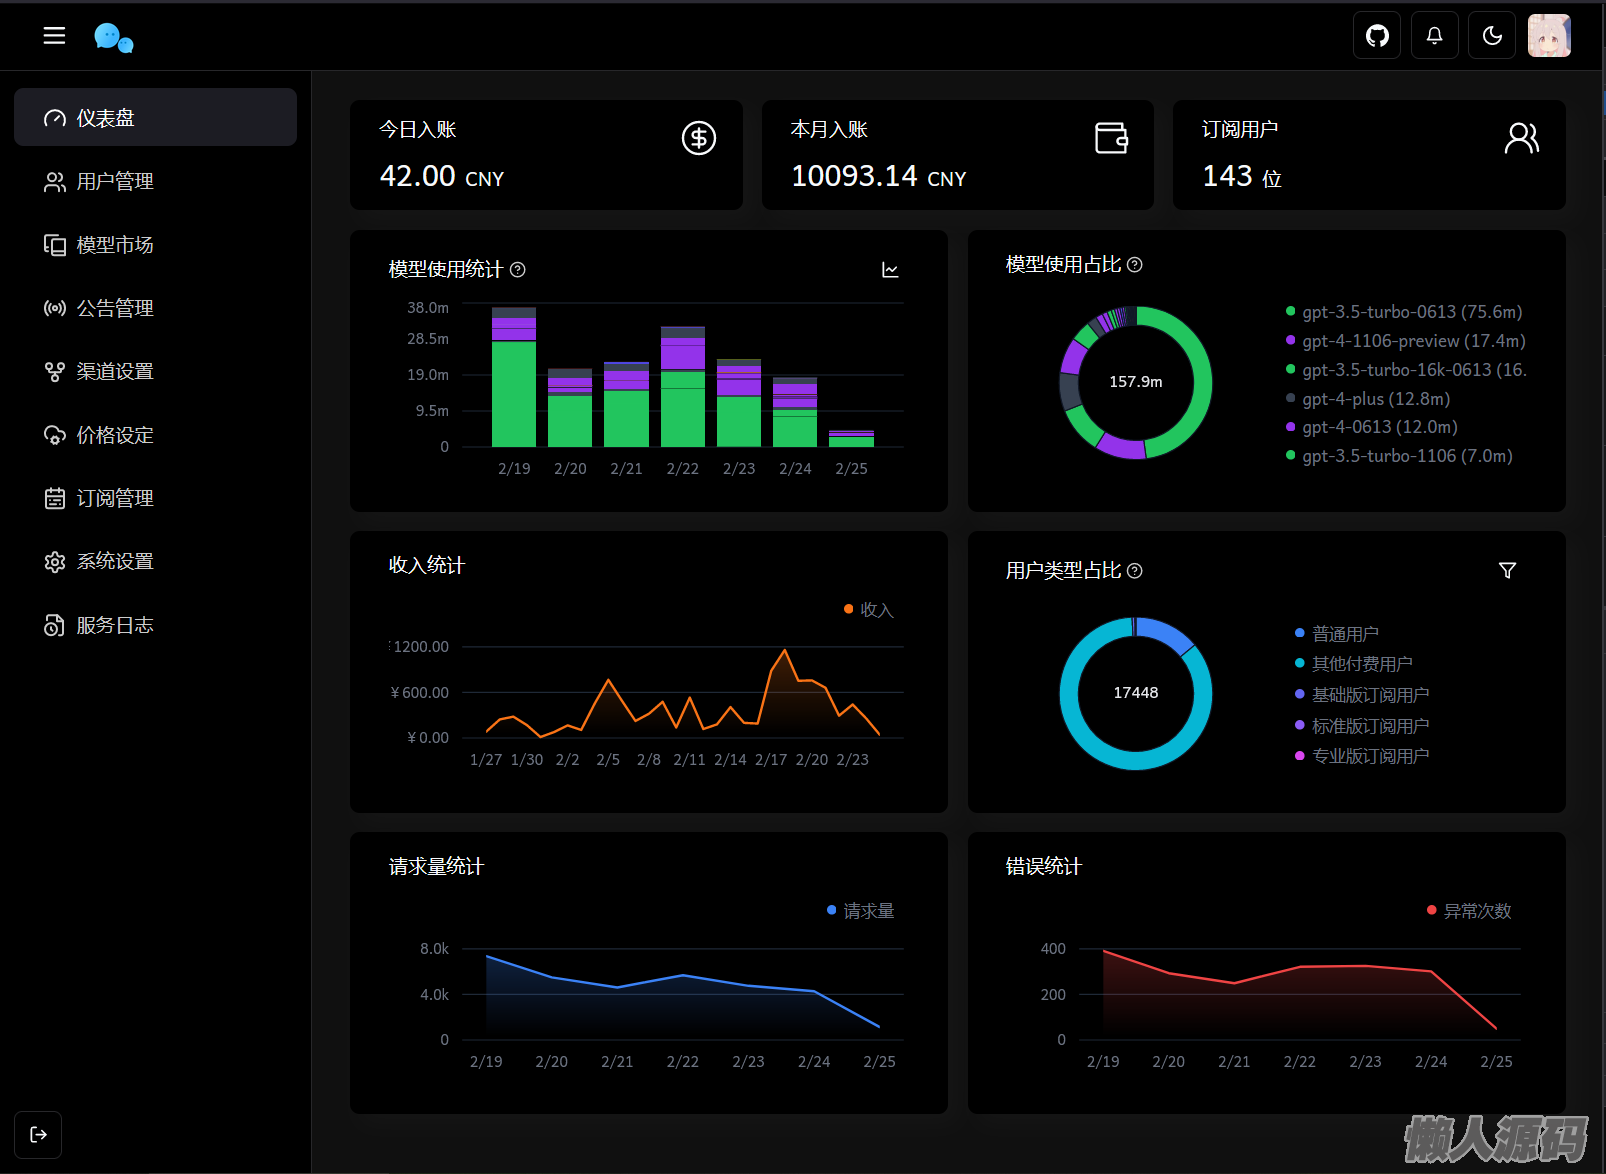Toggle gpt-4-plus legend entry
Image resolution: width=1606 pixels, height=1174 pixels.
tap(1368, 399)
